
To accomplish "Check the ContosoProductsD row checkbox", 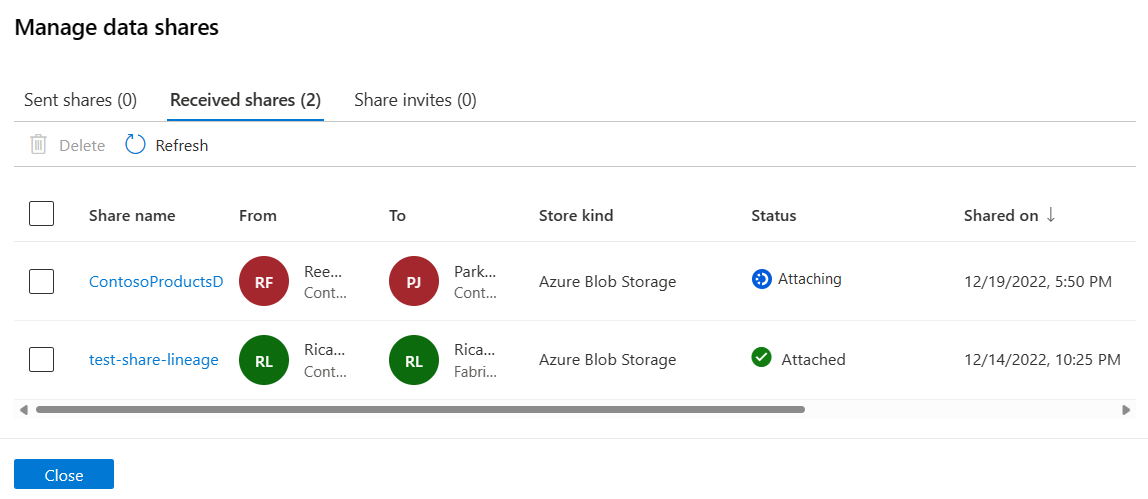I will (x=42, y=281).
